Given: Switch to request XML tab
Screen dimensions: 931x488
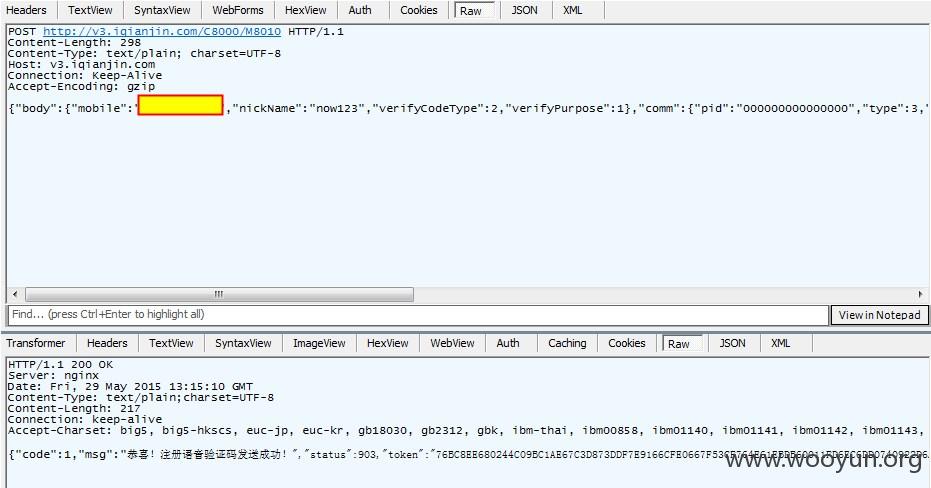Looking at the screenshot, I should pyautogui.click(x=572, y=10).
